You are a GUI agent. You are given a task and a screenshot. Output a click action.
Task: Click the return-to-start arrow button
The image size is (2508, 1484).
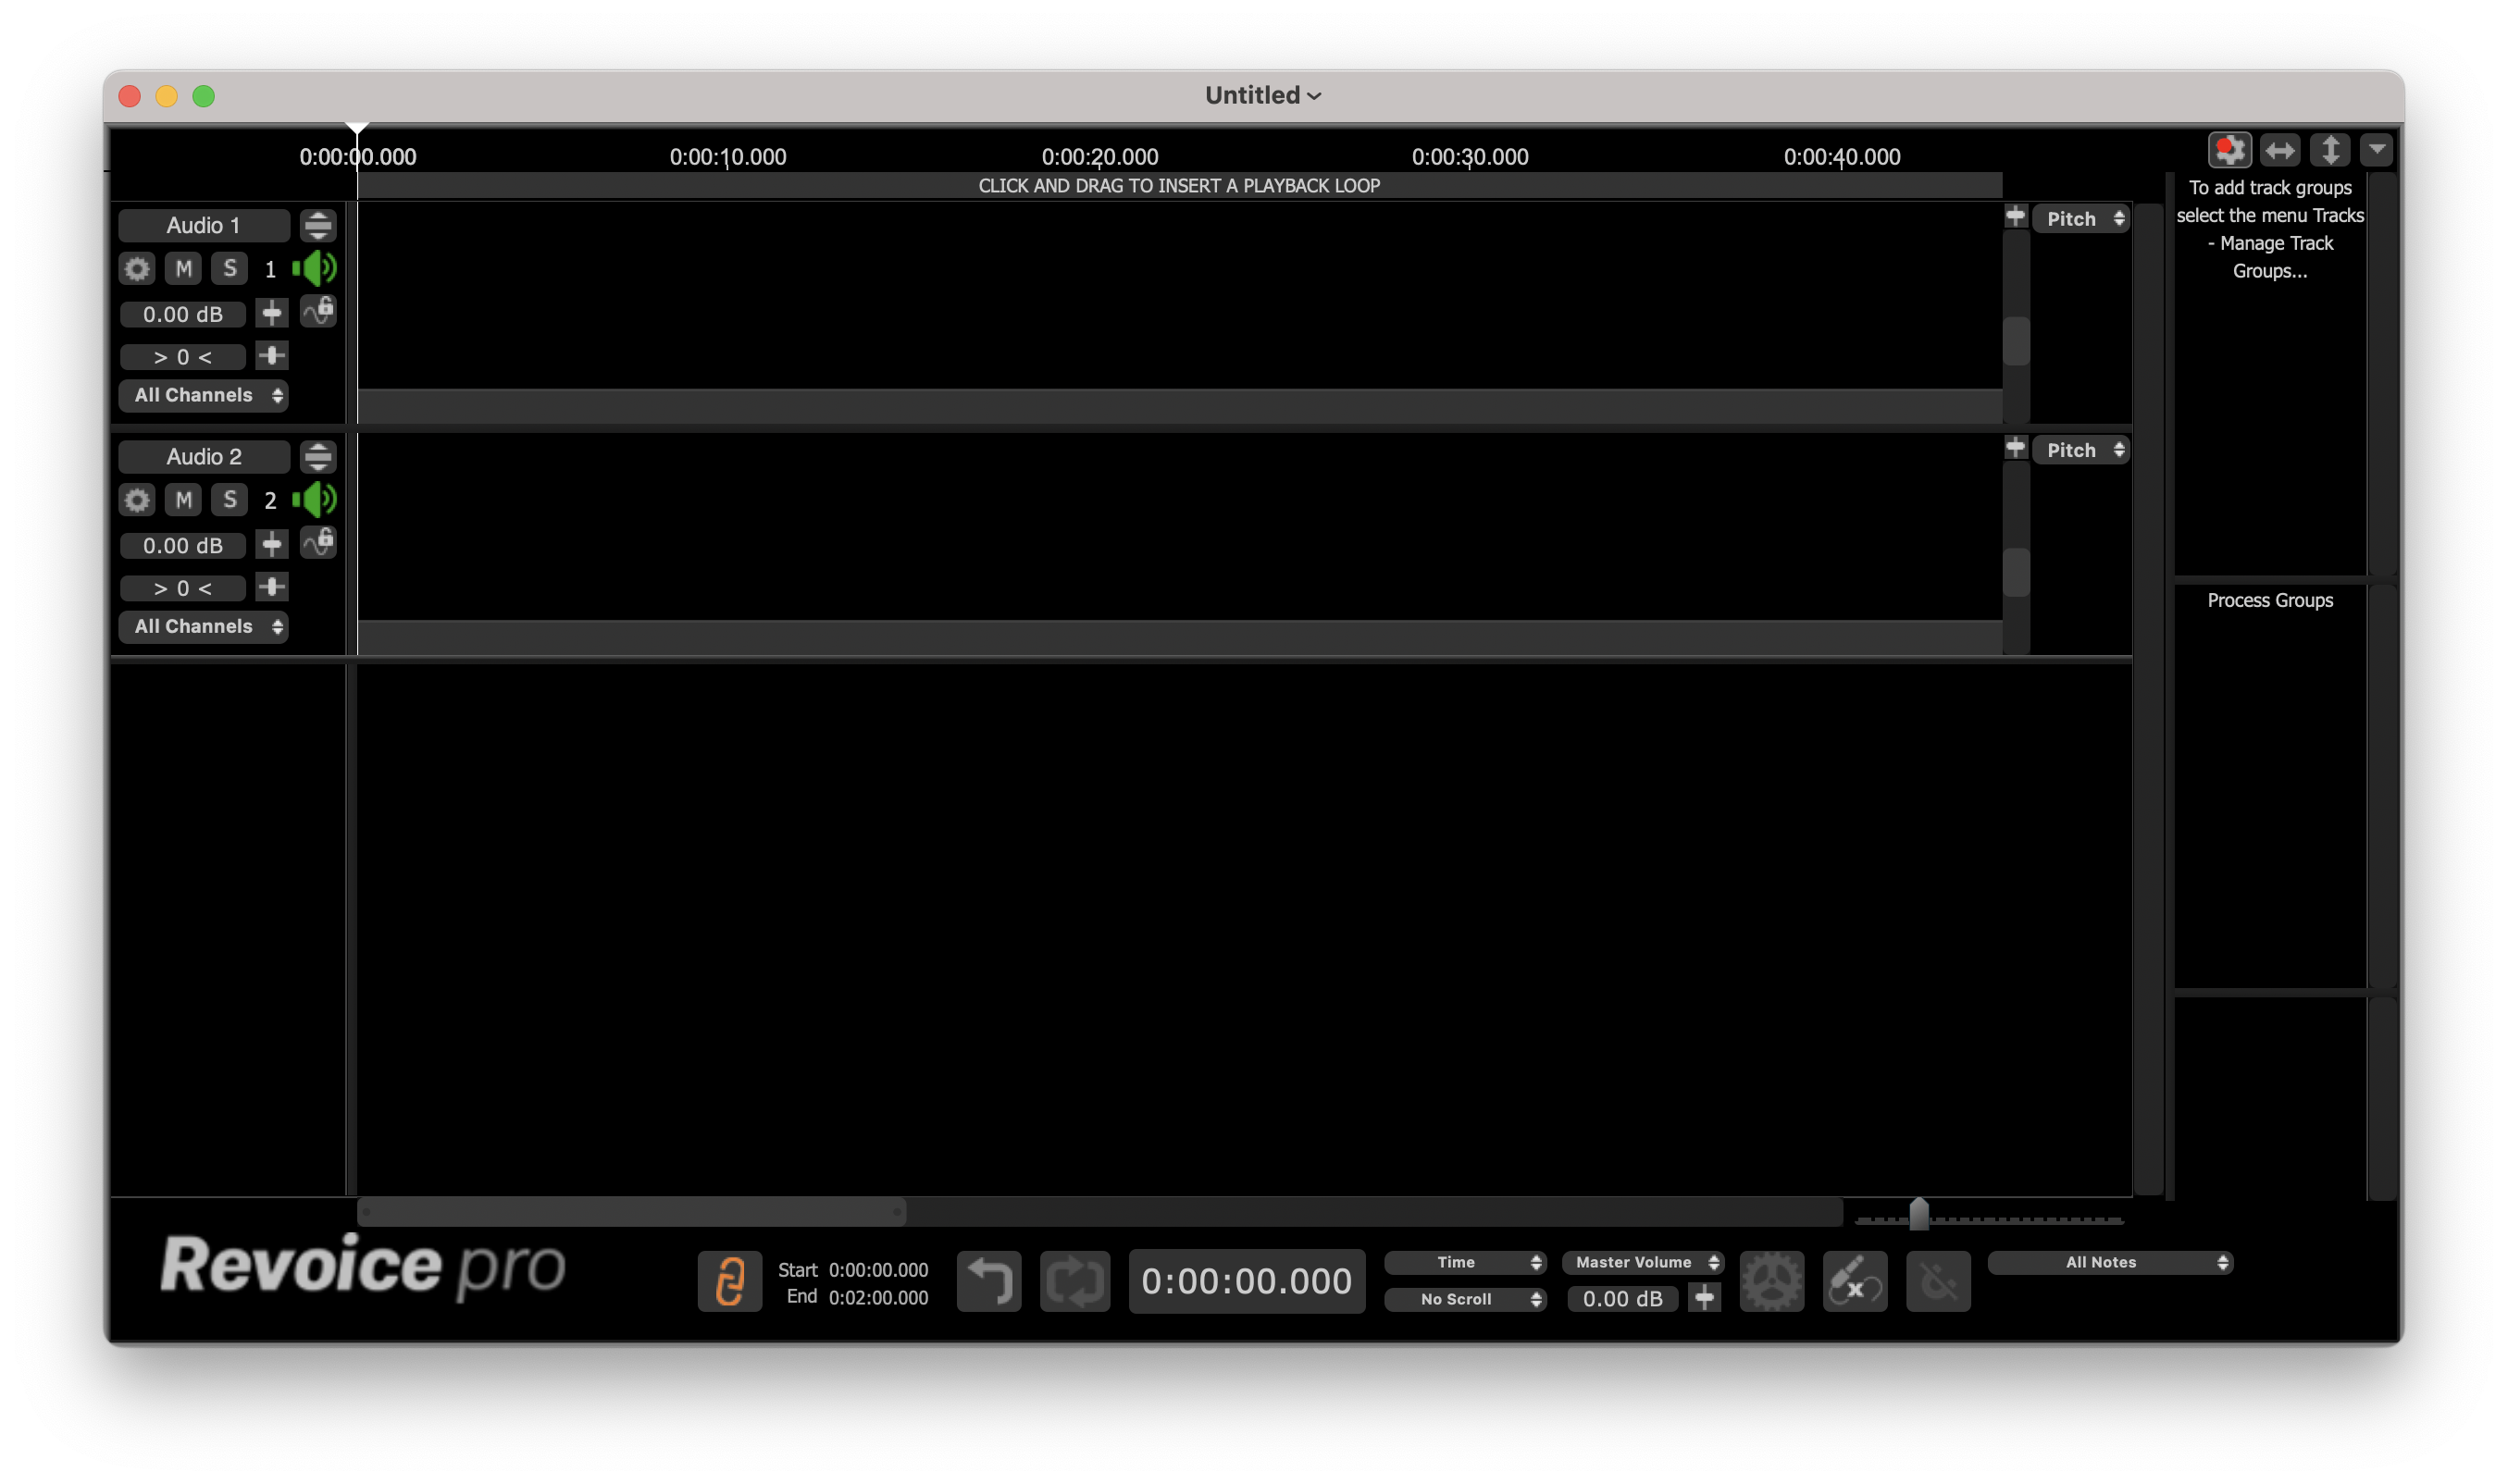point(988,1281)
